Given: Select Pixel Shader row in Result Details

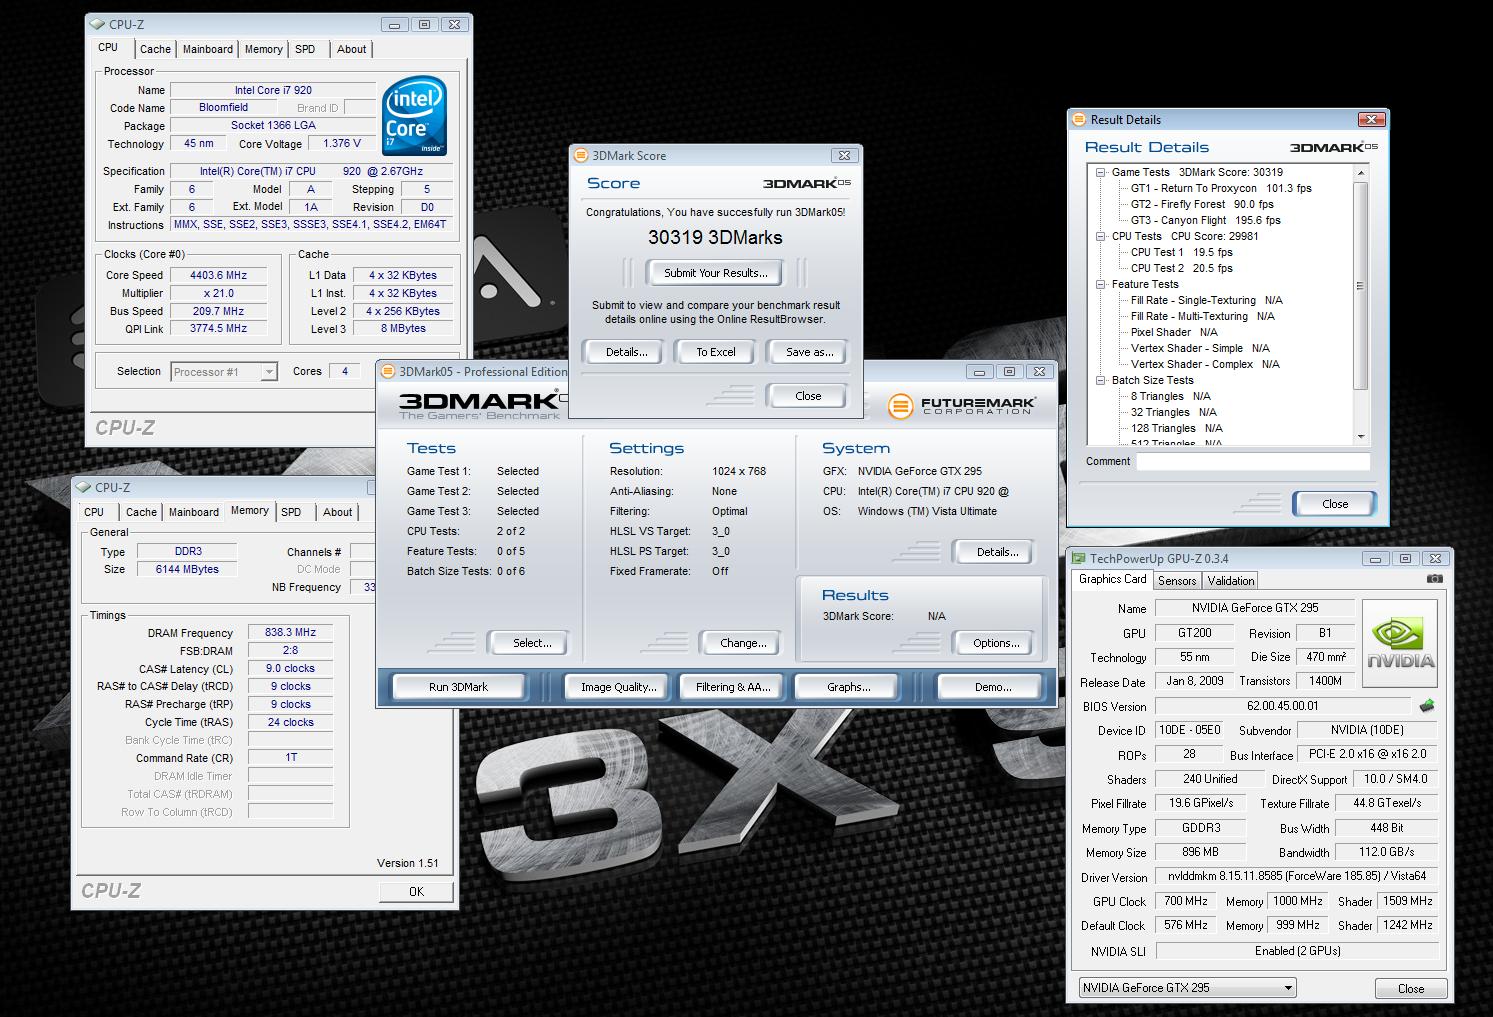Looking at the screenshot, I should click(1174, 332).
